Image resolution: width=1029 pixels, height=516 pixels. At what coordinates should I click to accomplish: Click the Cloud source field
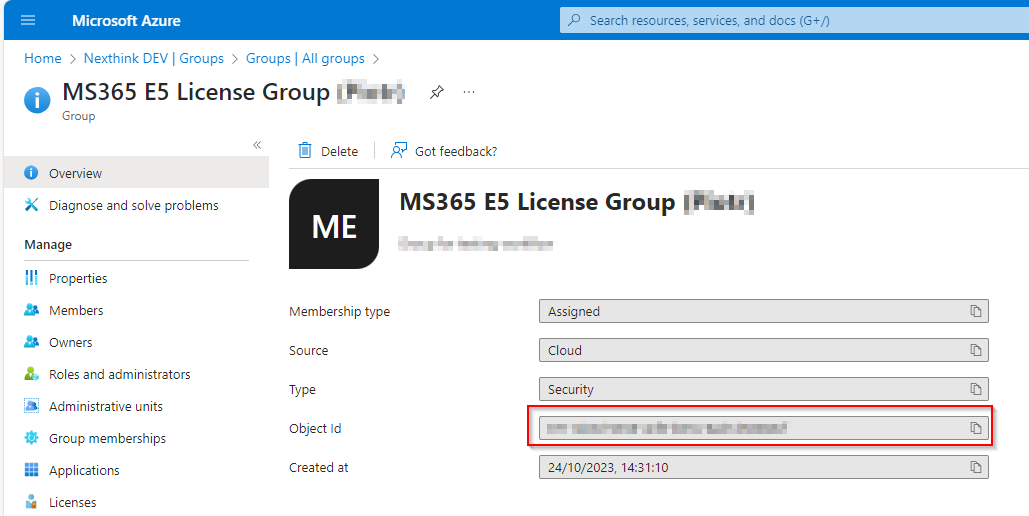point(763,350)
